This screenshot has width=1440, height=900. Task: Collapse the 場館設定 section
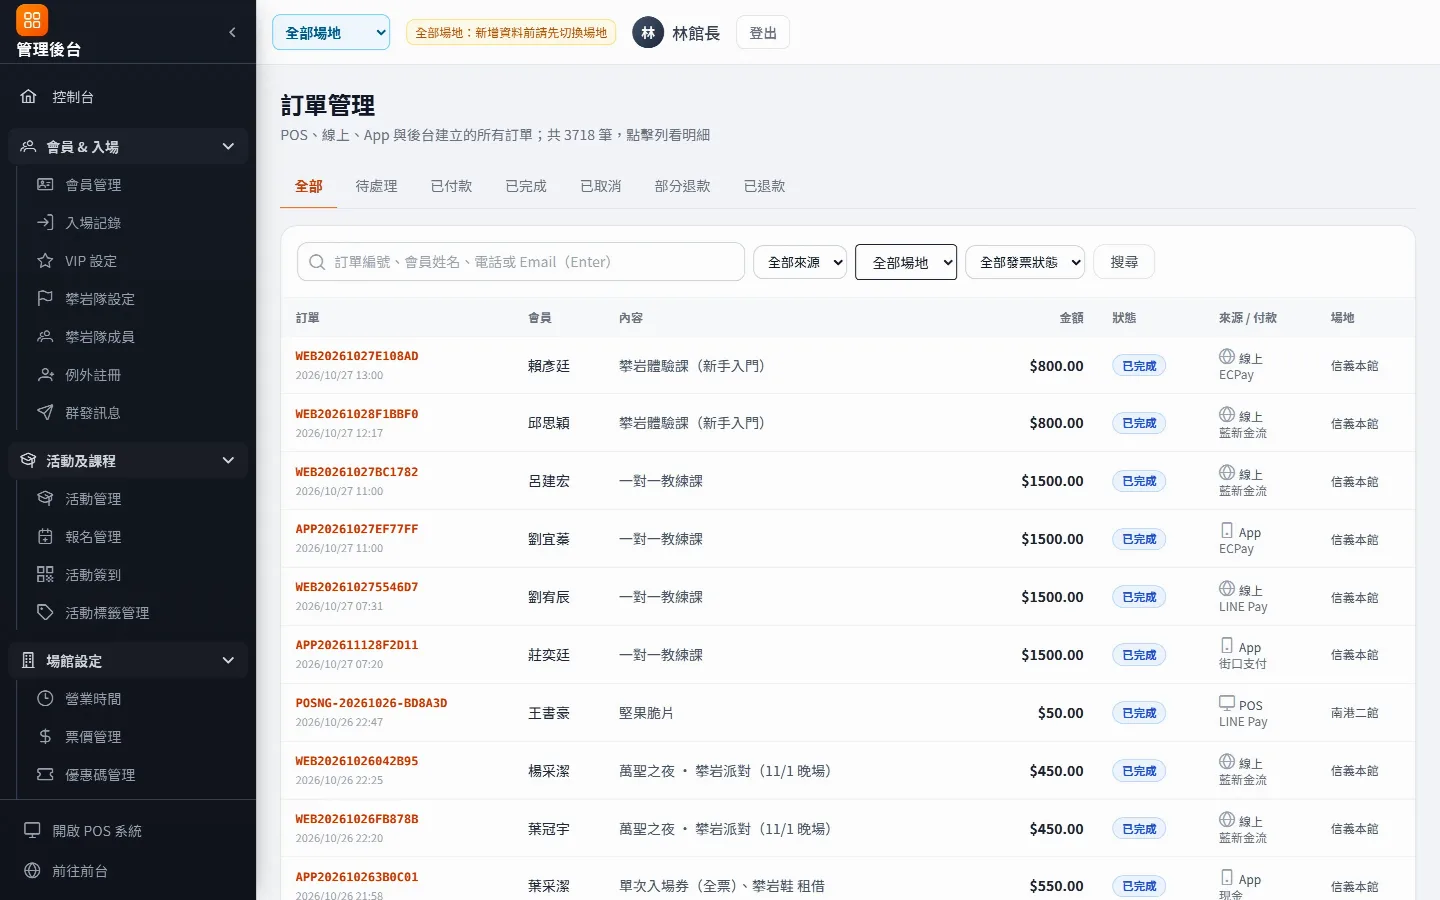[x=128, y=661]
